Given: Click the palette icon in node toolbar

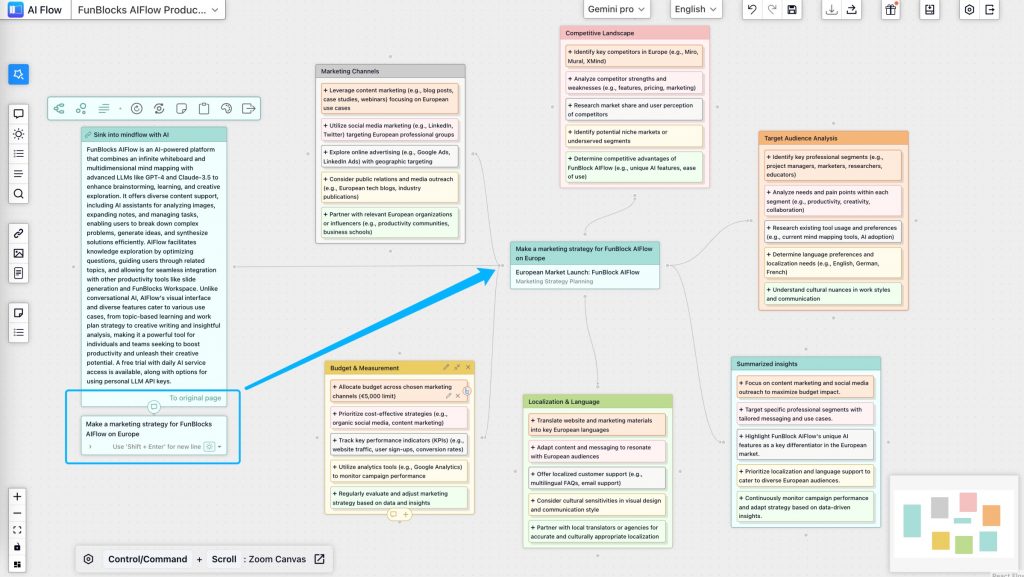Looking at the screenshot, I should [x=226, y=108].
